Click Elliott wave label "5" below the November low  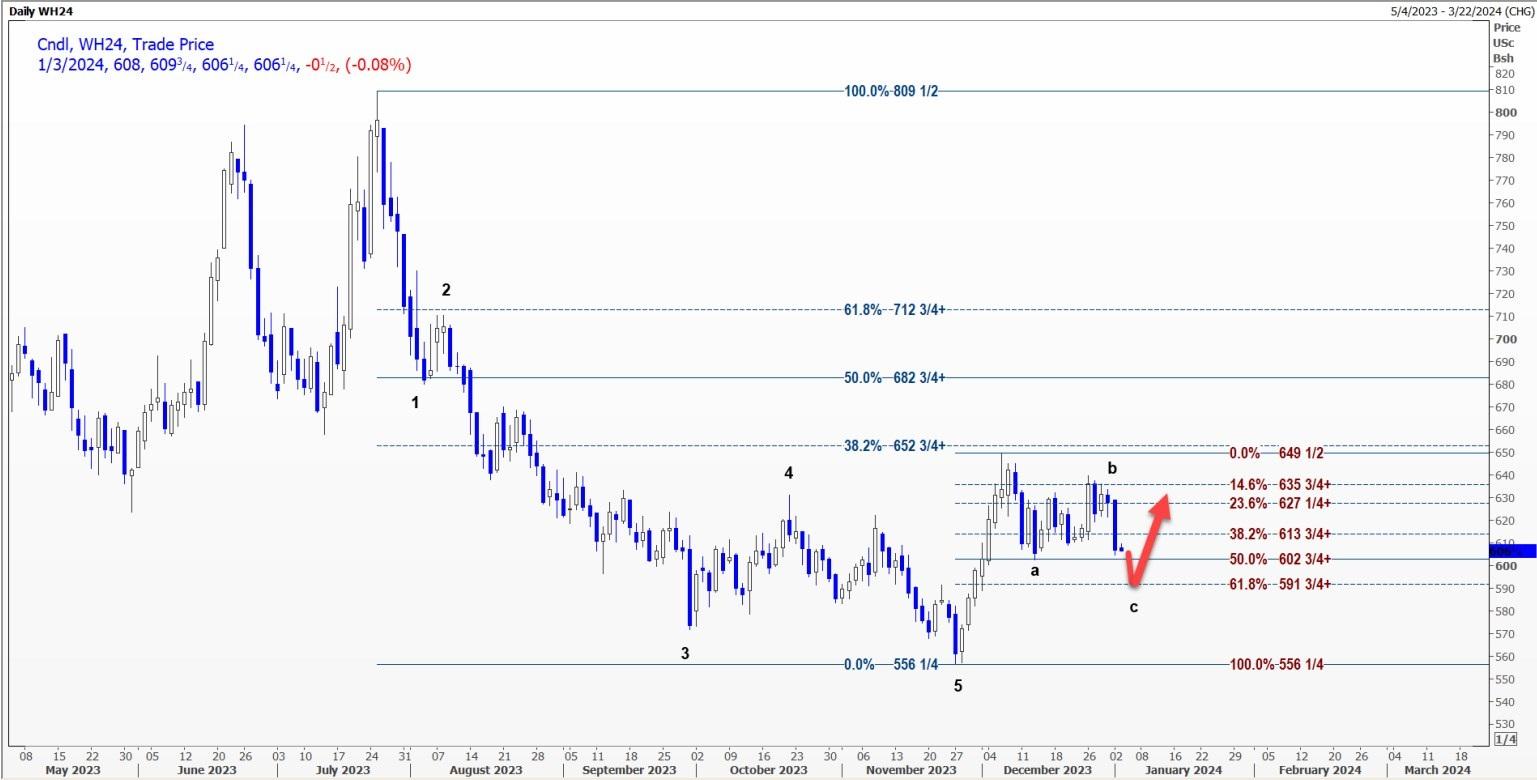(958, 686)
